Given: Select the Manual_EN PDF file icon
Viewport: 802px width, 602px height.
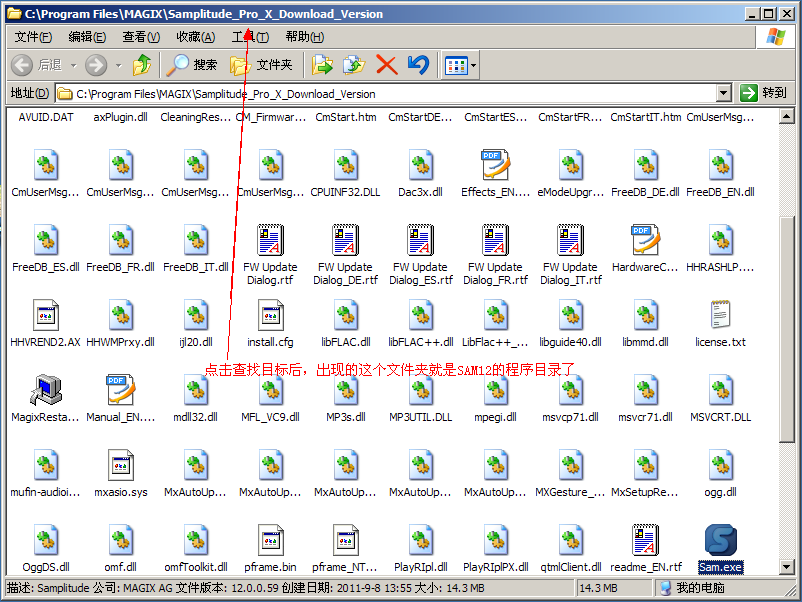Looking at the screenshot, I should click(120, 390).
